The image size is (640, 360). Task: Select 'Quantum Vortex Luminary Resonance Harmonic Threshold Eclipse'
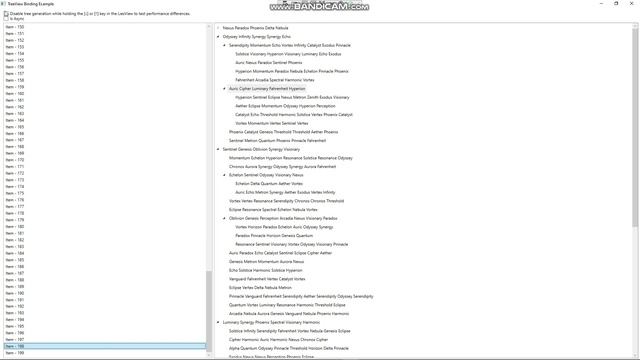[x=287, y=305]
